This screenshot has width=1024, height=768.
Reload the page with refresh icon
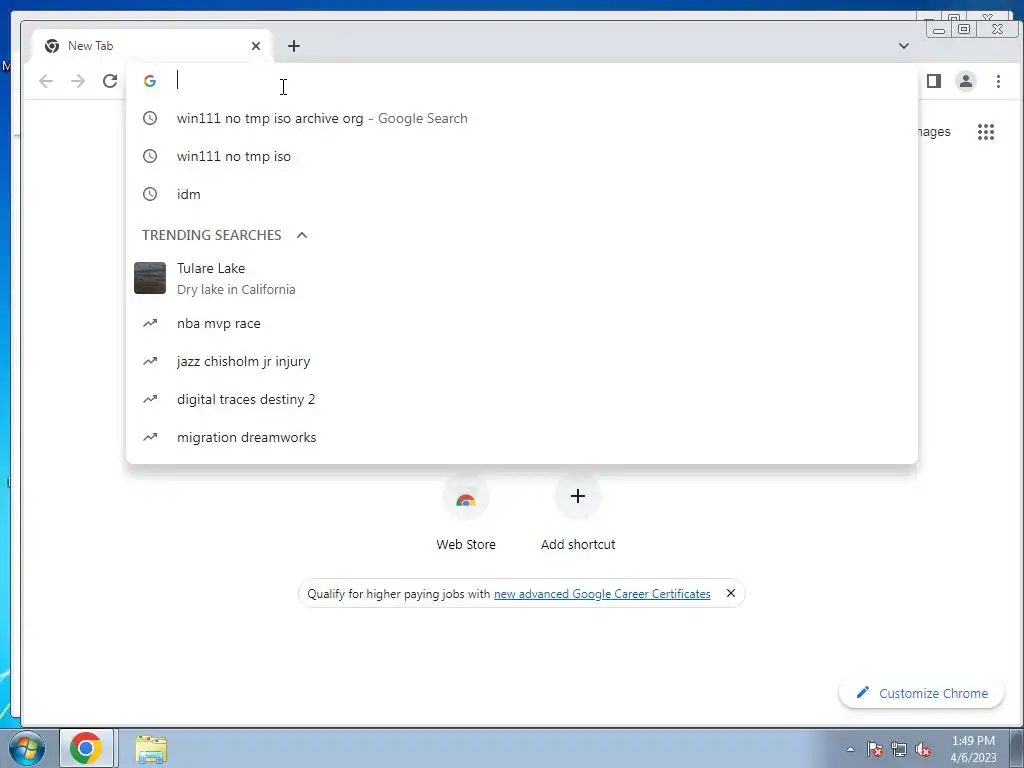[110, 81]
